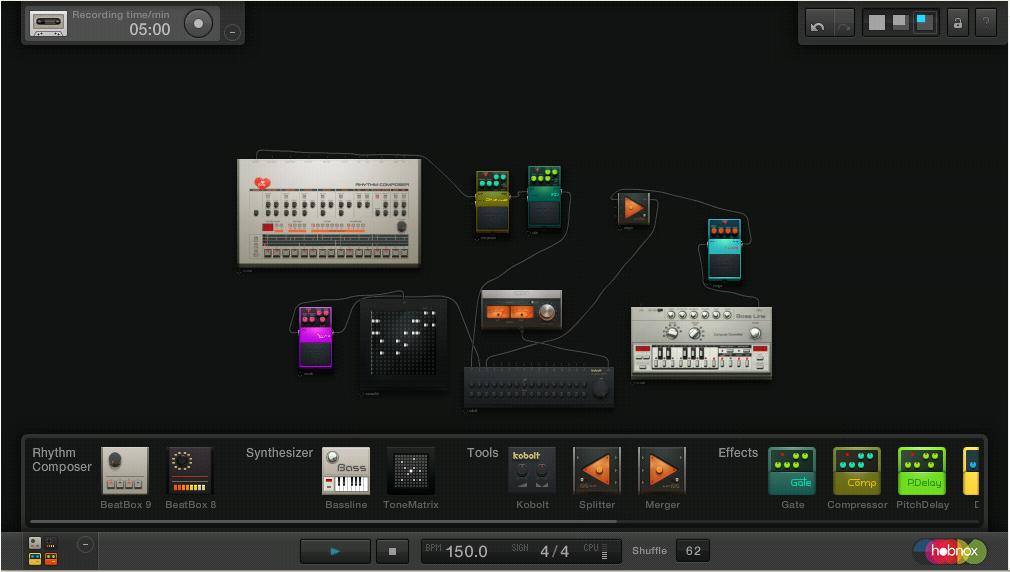Turn the round knob on the Rhythm Composer
Image resolution: width=1010 pixels, height=572 pixels.
coord(401,226)
